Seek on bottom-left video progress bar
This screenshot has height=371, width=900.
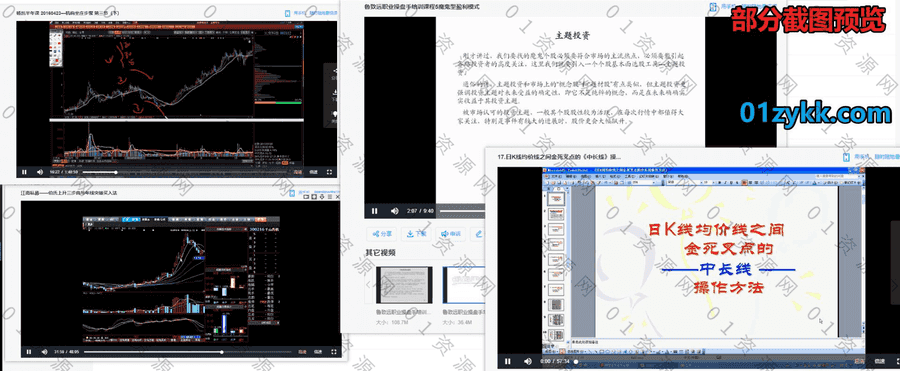click(x=187, y=352)
